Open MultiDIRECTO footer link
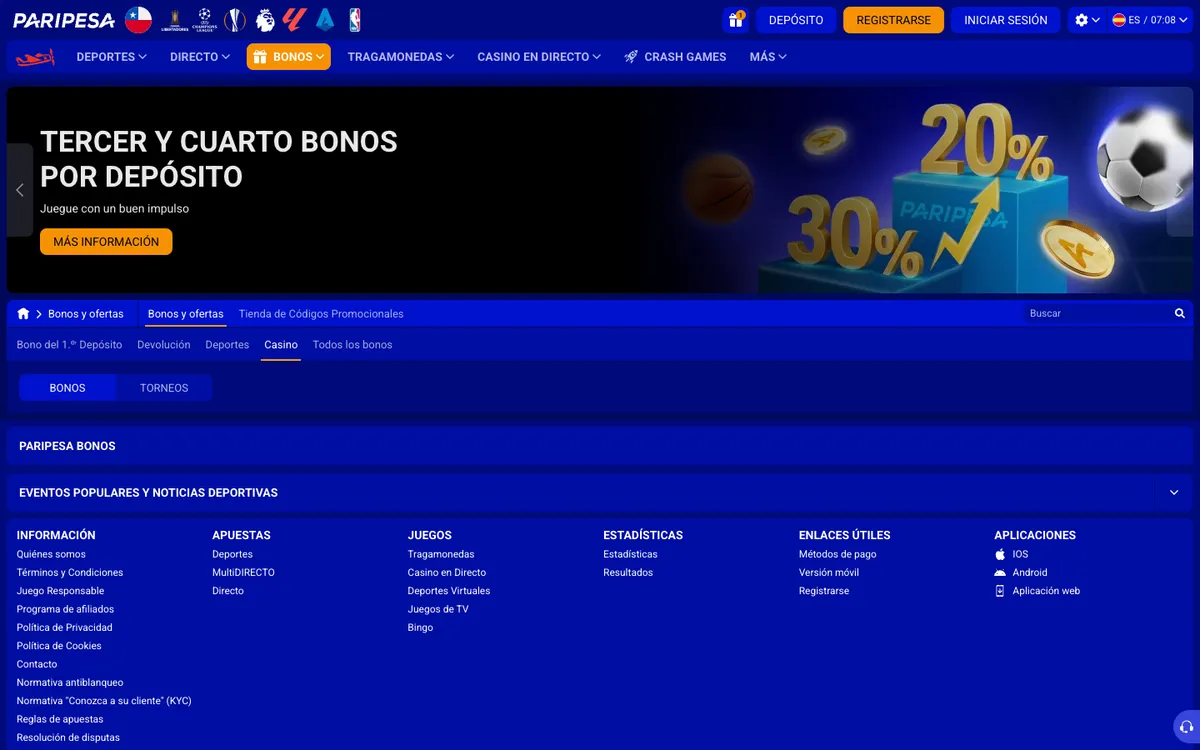 click(243, 573)
